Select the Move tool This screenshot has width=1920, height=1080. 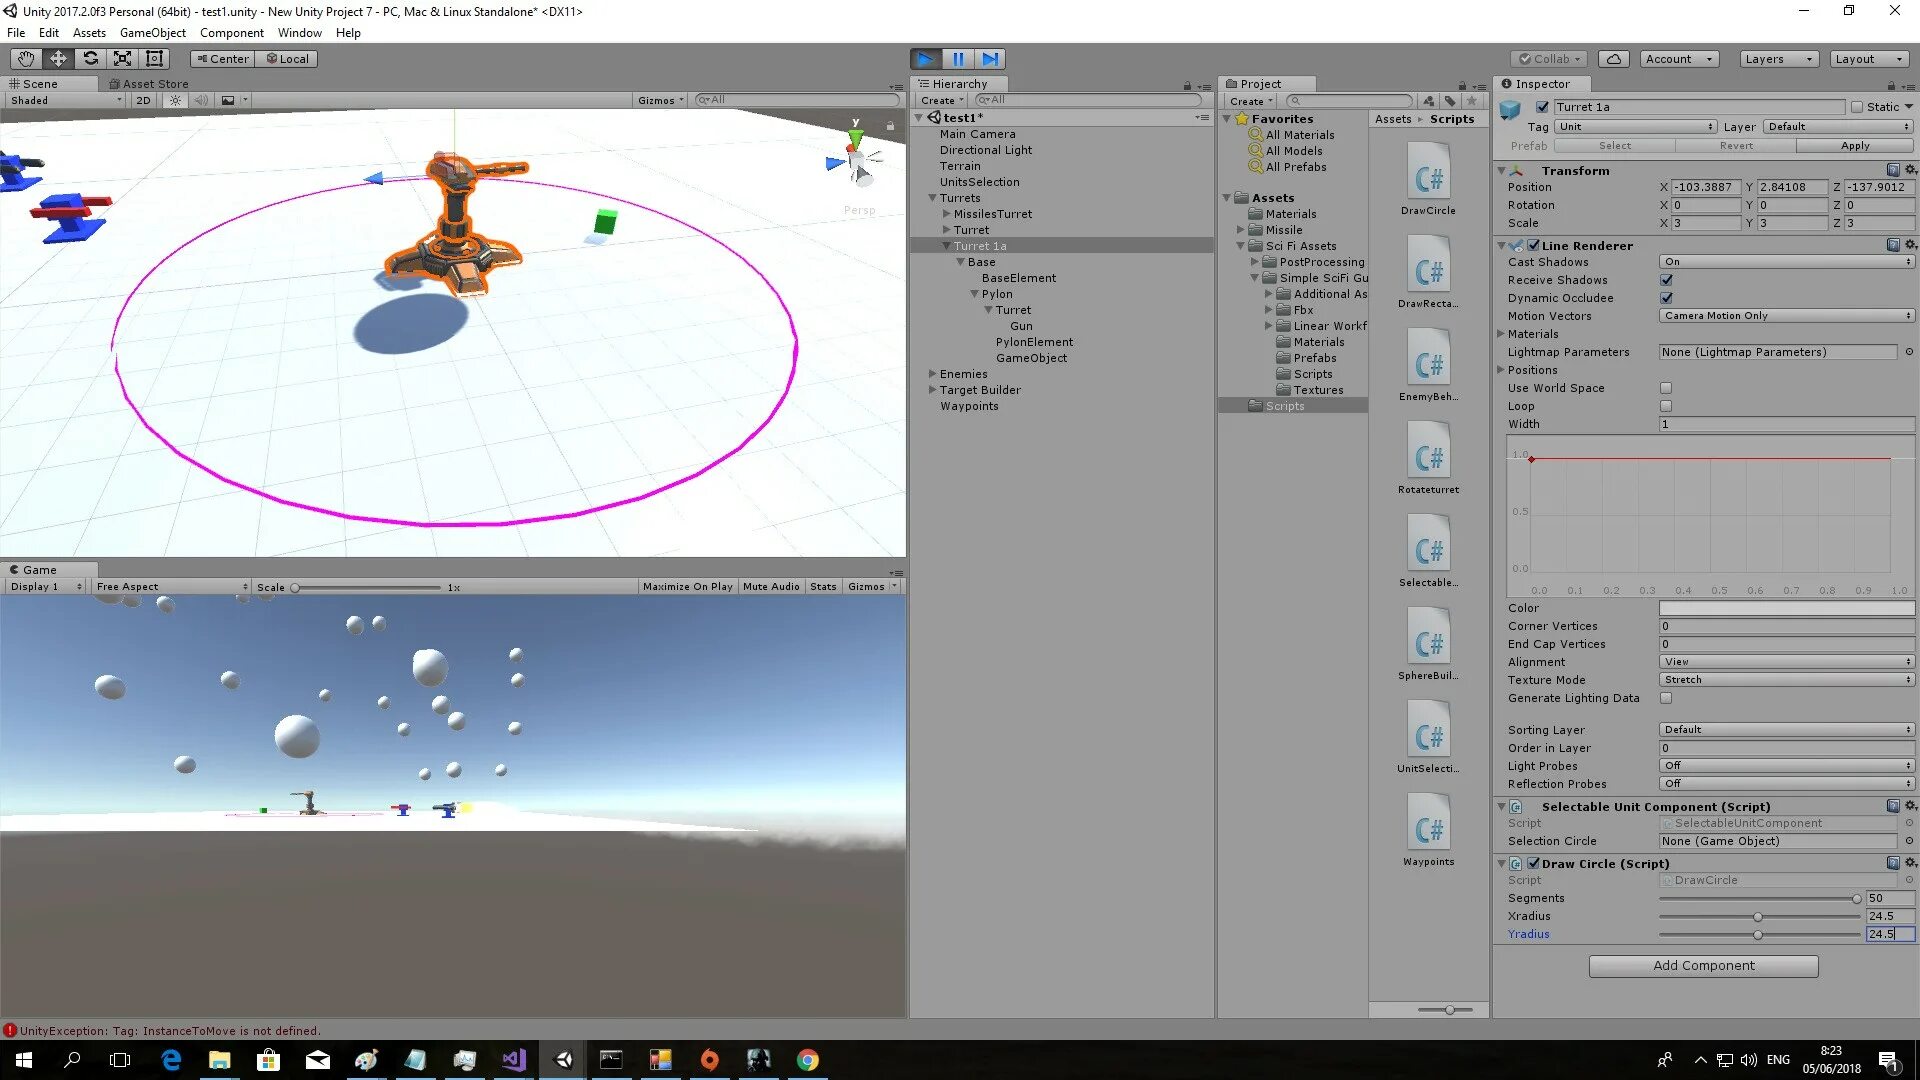click(58, 59)
